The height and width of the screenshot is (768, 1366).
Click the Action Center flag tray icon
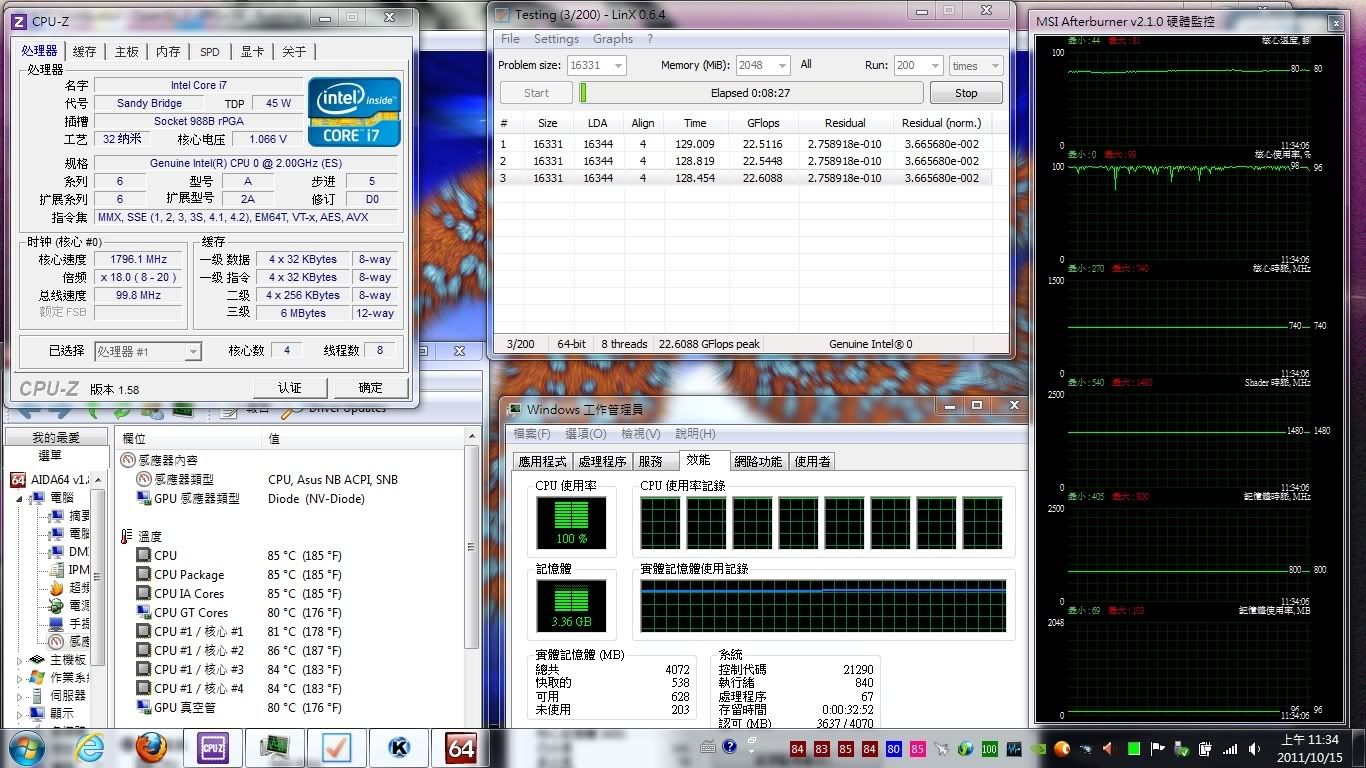1157,749
